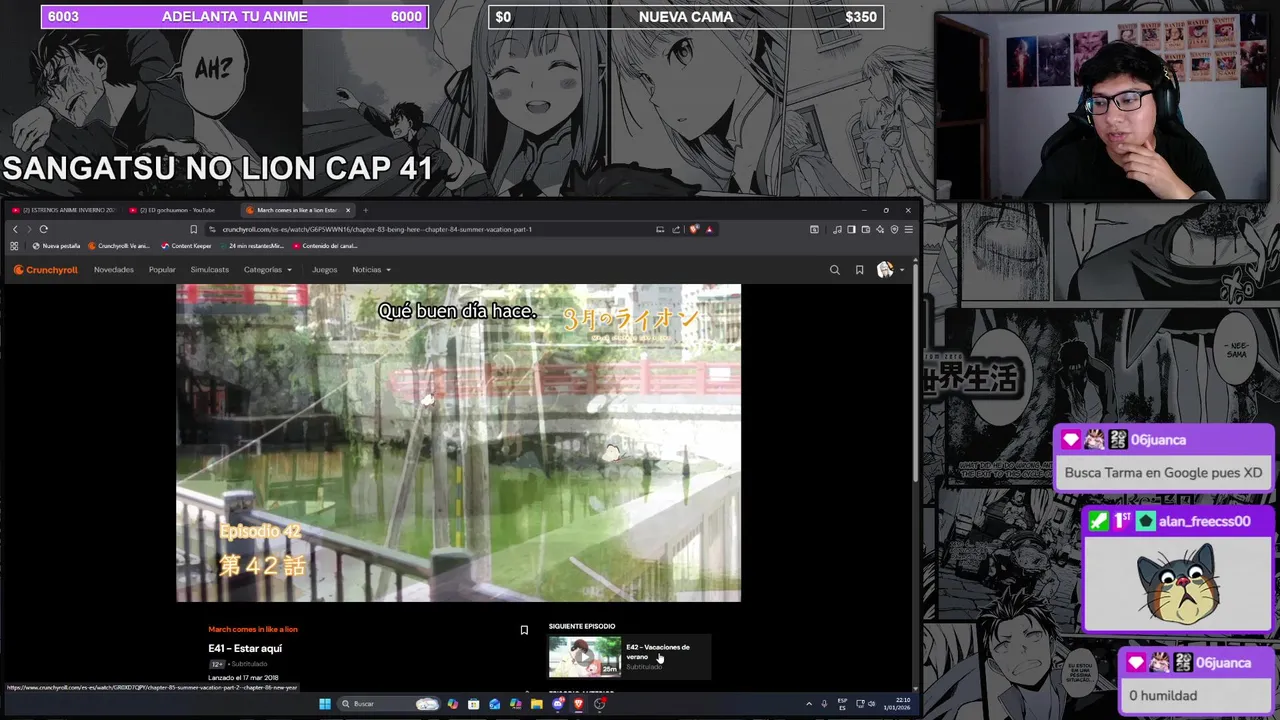Click the browser address bar URL
The width and height of the screenshot is (1280, 720).
coord(377,229)
